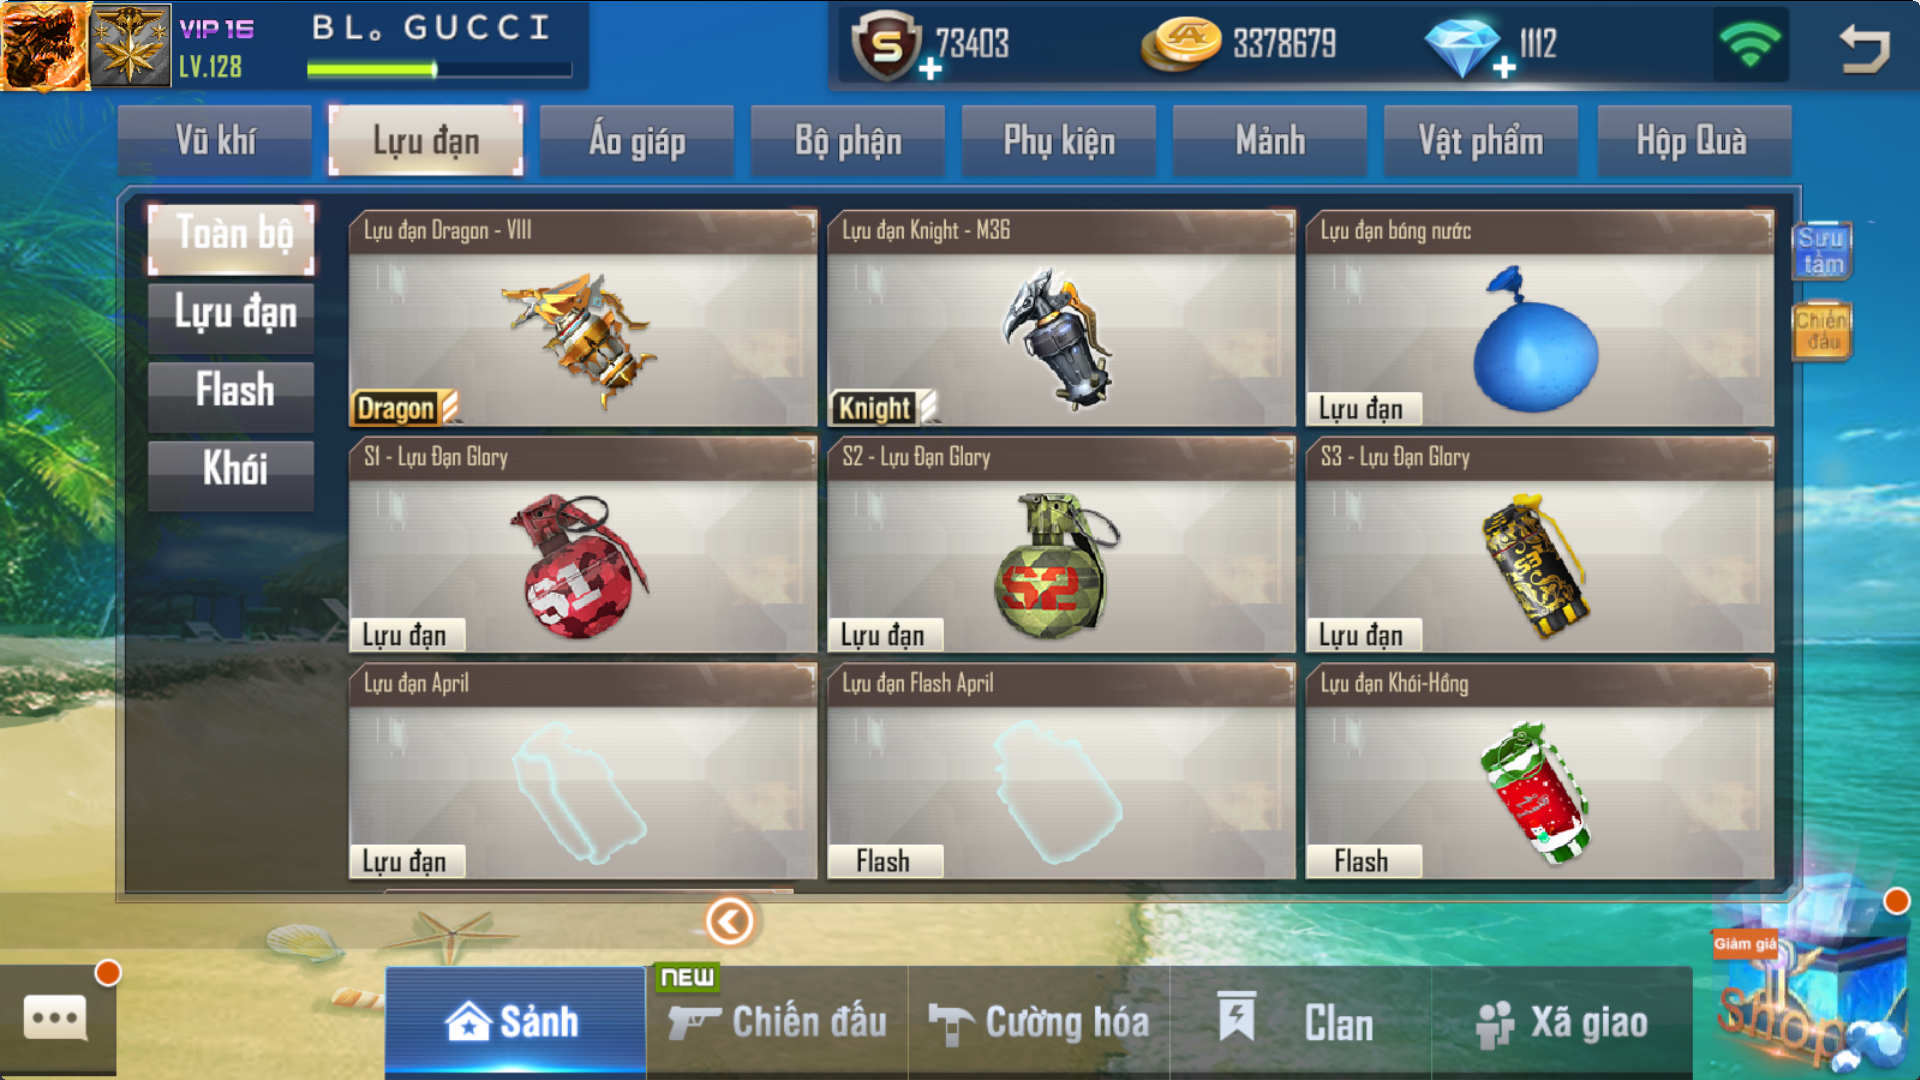Select Lựu đạn Dragon - VIII item
This screenshot has height=1080, width=1920.
583,319
